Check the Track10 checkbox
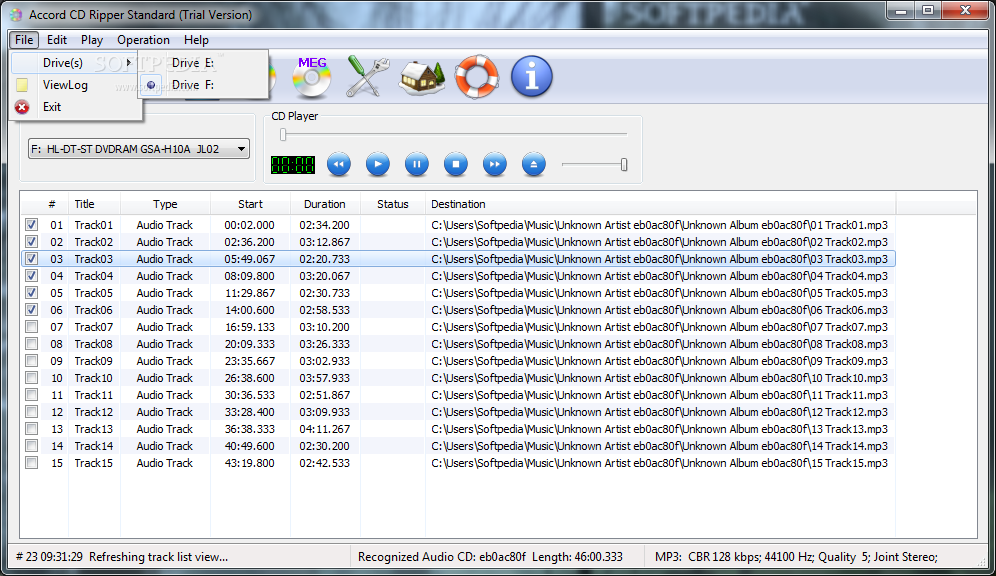The image size is (996, 576). click(31, 378)
